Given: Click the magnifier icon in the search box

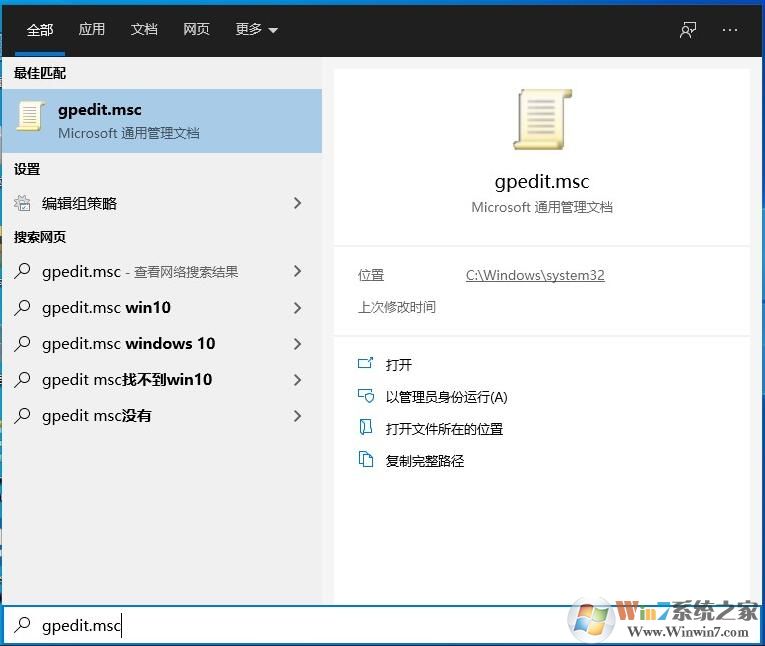Looking at the screenshot, I should pyautogui.click(x=22, y=625).
